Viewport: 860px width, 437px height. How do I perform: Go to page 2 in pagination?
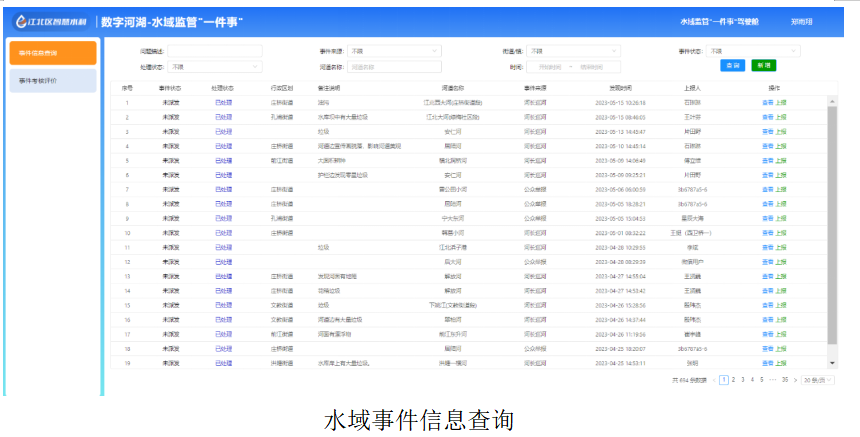734,380
